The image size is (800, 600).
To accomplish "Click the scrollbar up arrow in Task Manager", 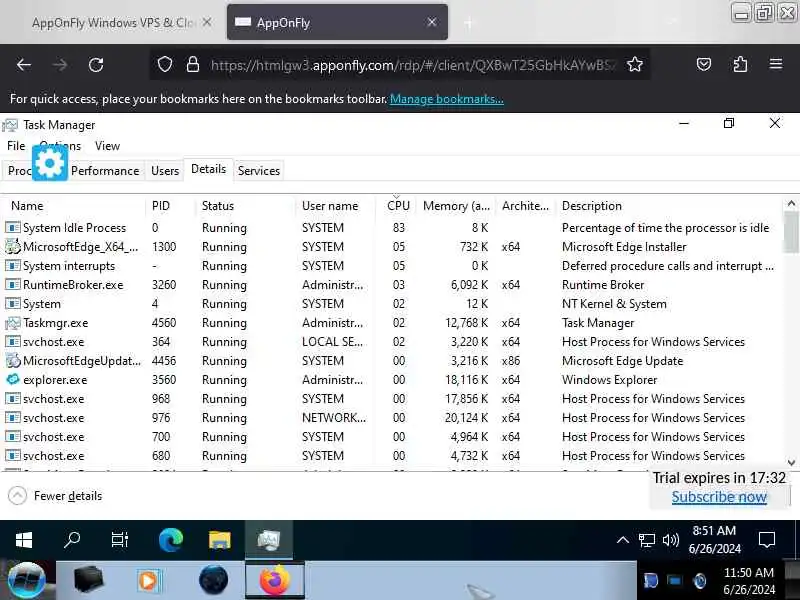I will (791, 204).
